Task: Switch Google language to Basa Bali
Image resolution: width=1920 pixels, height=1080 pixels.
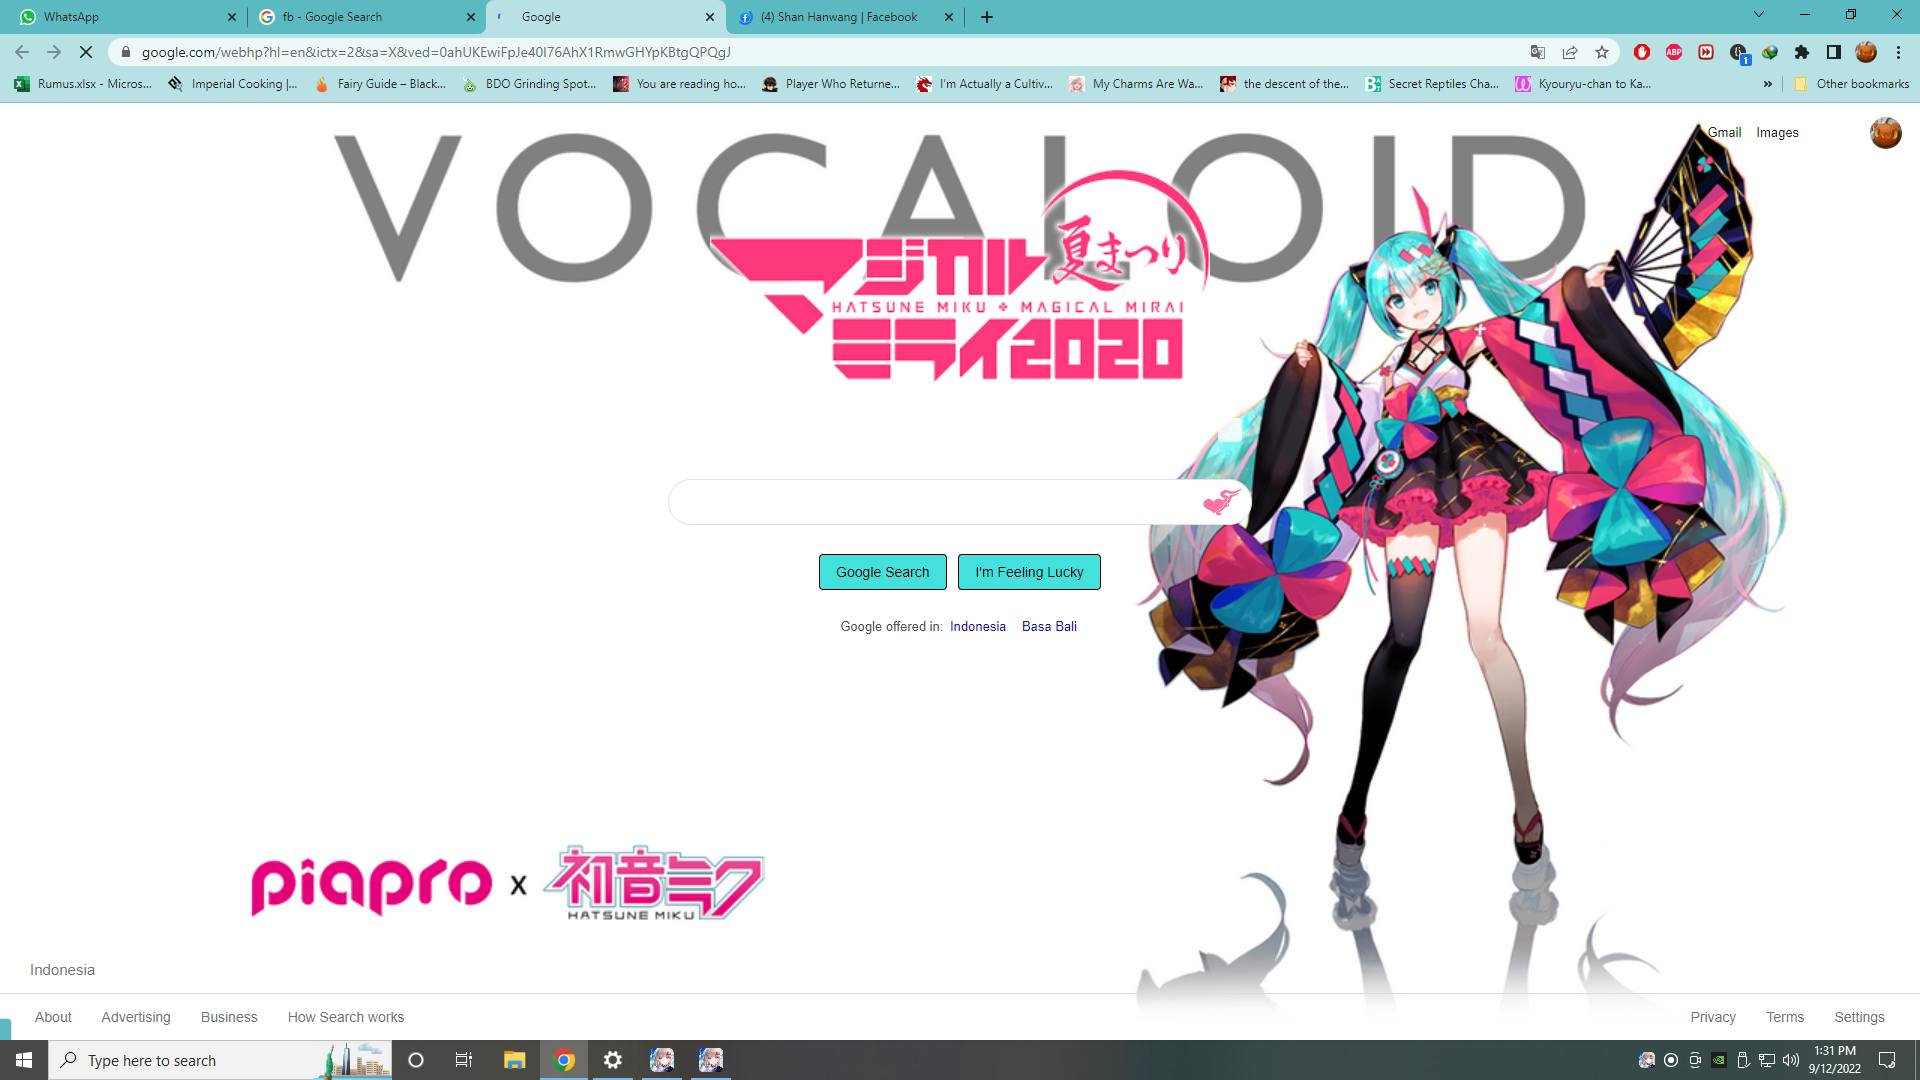Action: pos(1049,626)
